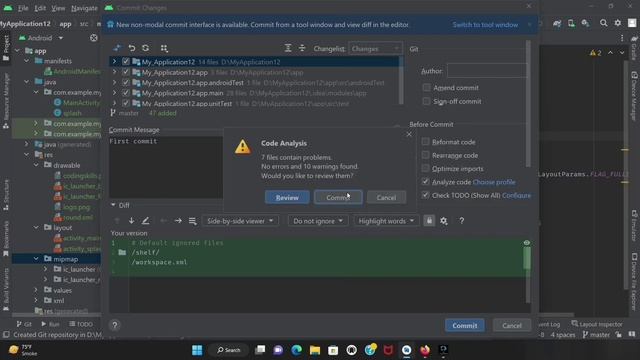Expand My_Application12 changes node
Viewport: 640px width, 360px height.
(x=114, y=62)
